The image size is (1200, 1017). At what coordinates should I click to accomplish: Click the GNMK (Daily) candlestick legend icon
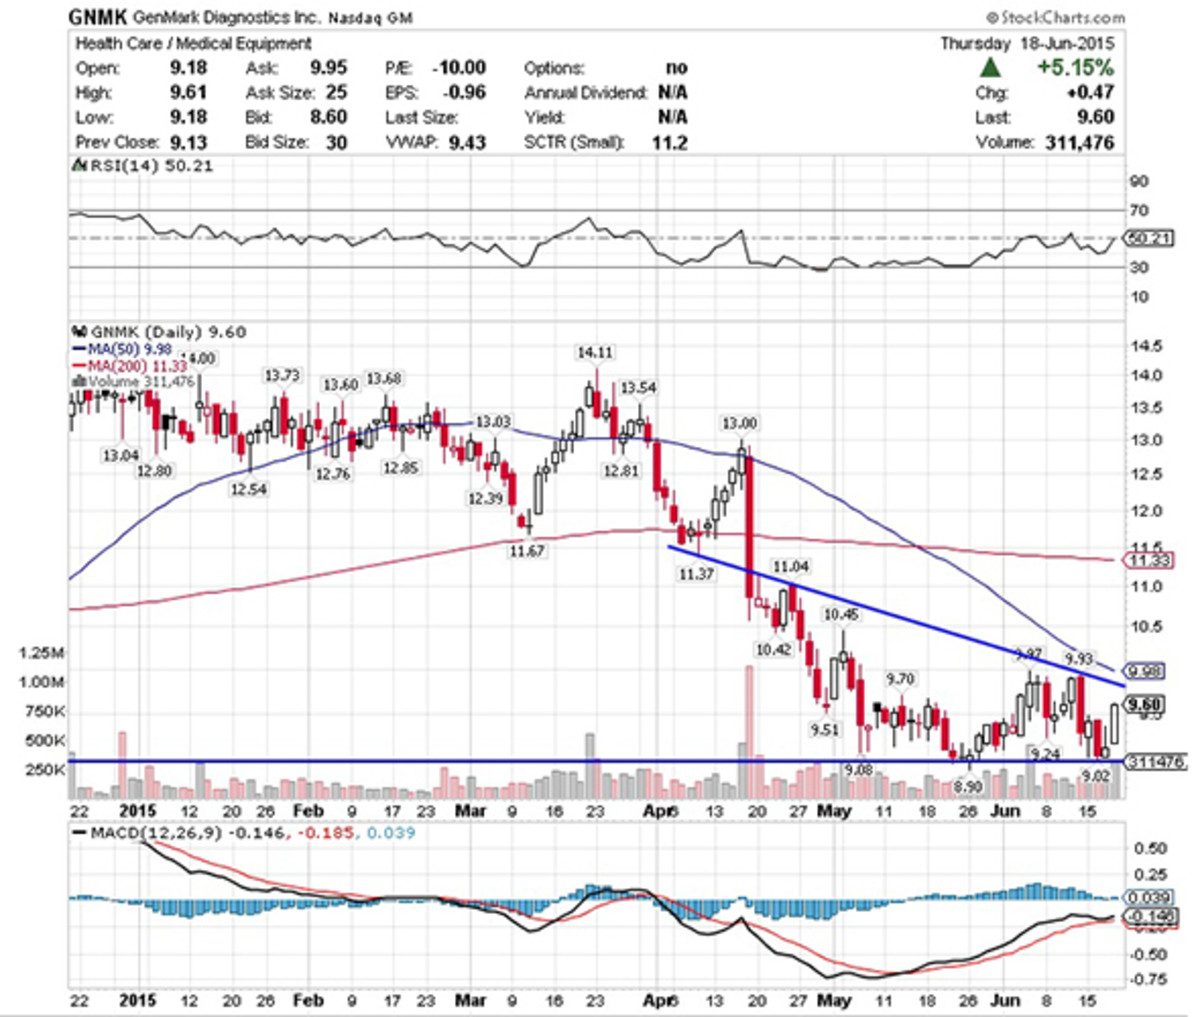pyautogui.click(x=77, y=331)
